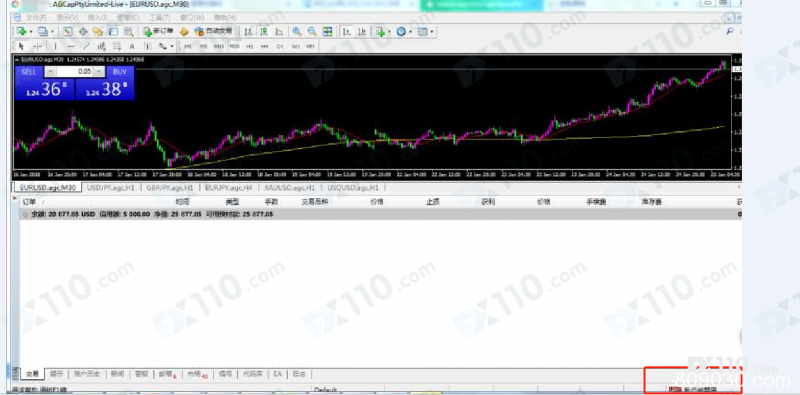Click the New Order (新订单) toolbar button
The height and width of the screenshot is (395, 800).
158,32
